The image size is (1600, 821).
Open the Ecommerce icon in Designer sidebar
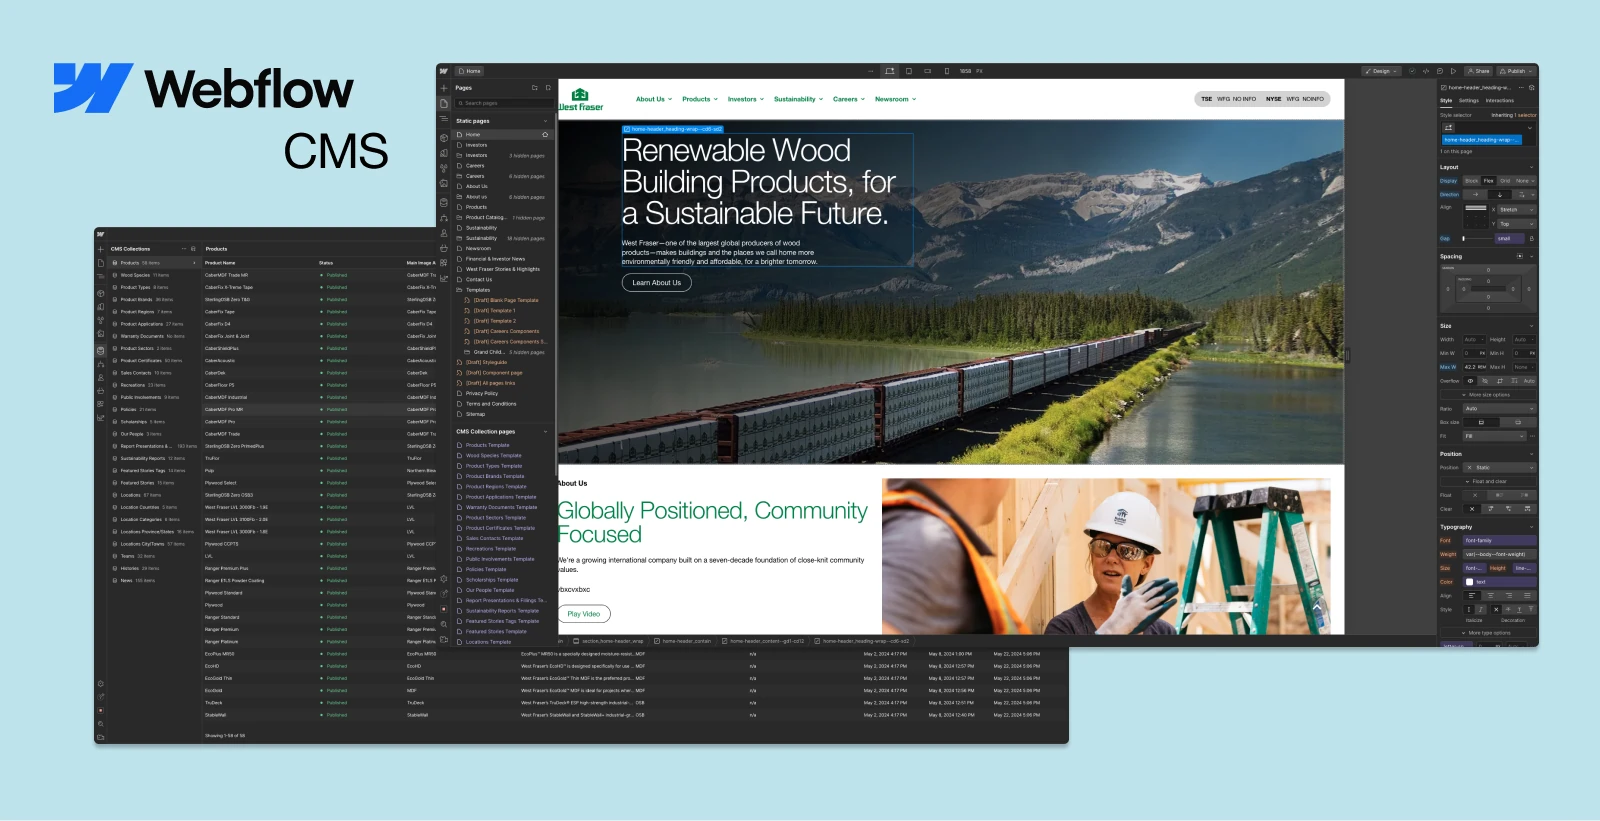point(444,248)
